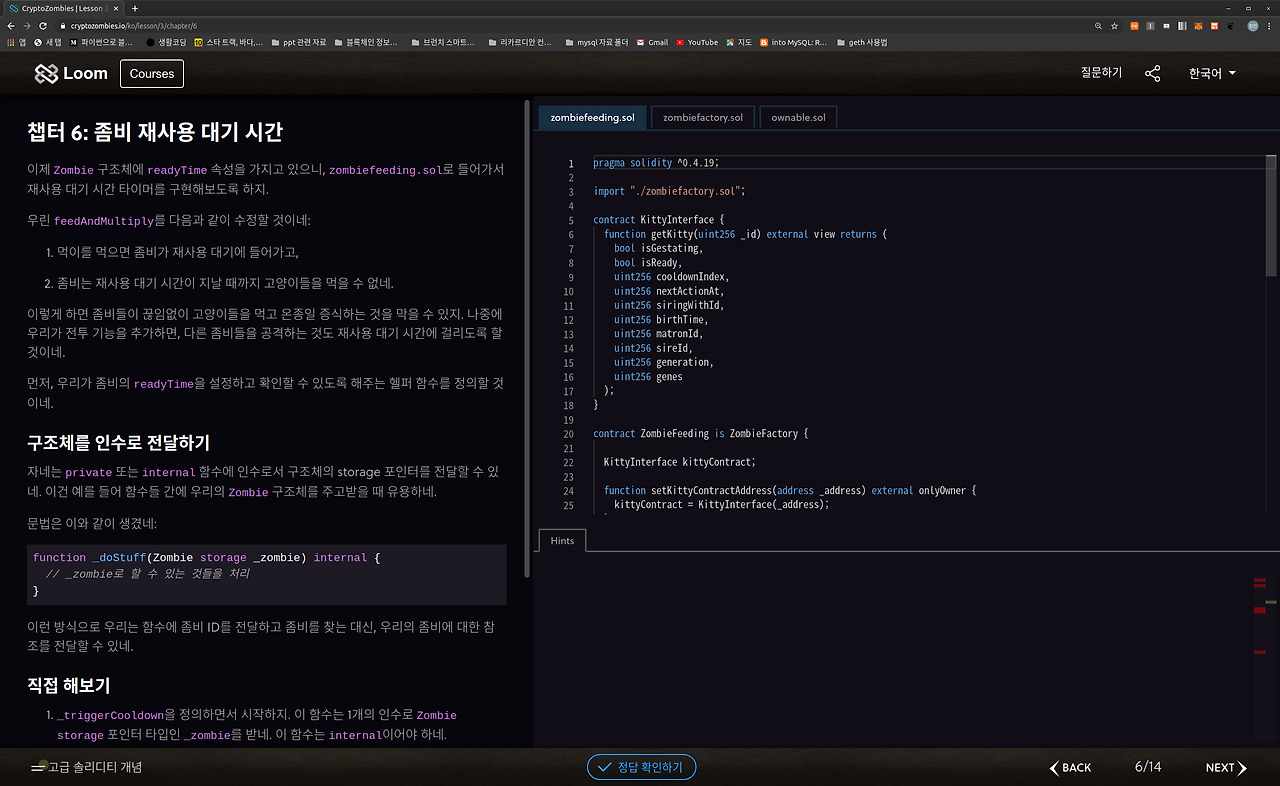
Task: Click 정답 확인하기 check answer button
Action: tap(641, 767)
